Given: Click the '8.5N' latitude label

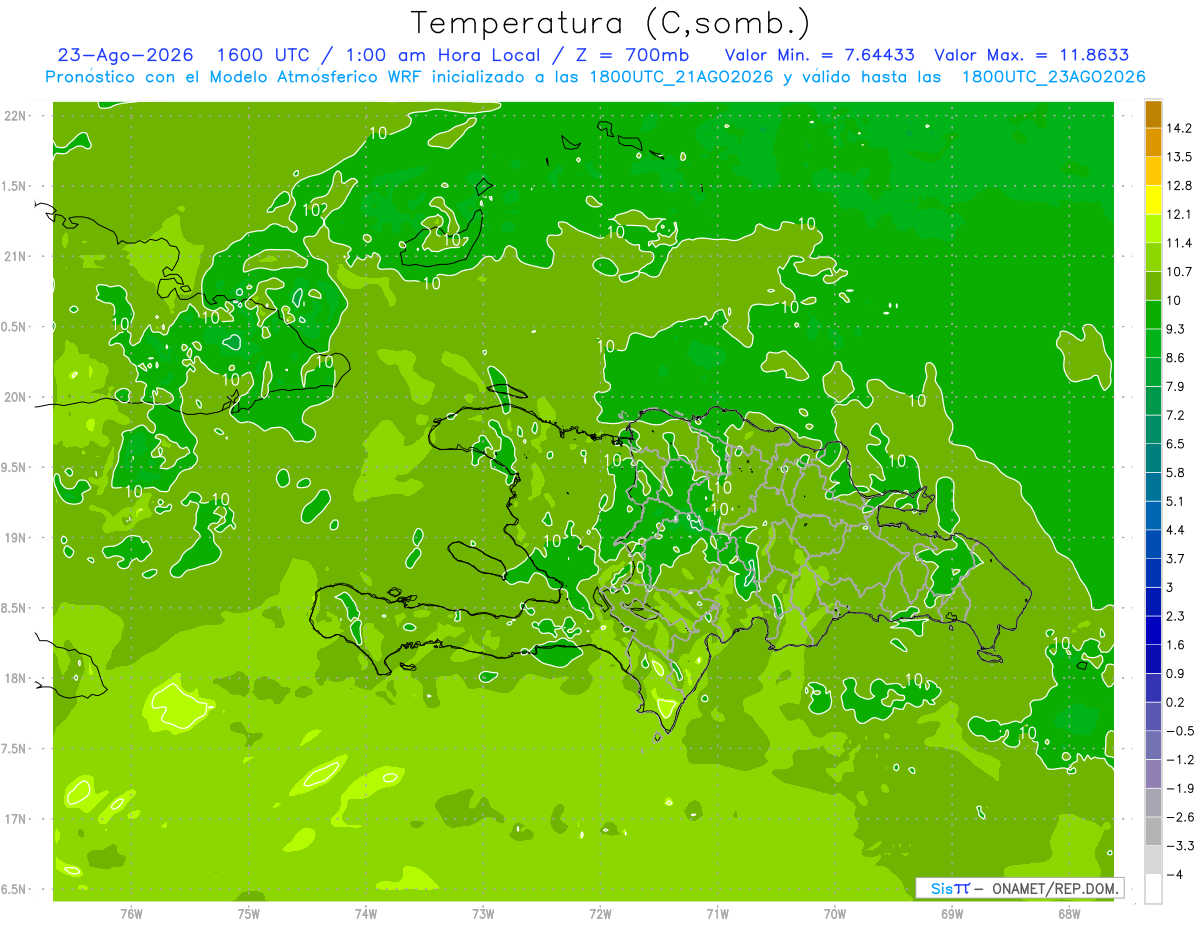Looking at the screenshot, I should (x=15, y=608).
